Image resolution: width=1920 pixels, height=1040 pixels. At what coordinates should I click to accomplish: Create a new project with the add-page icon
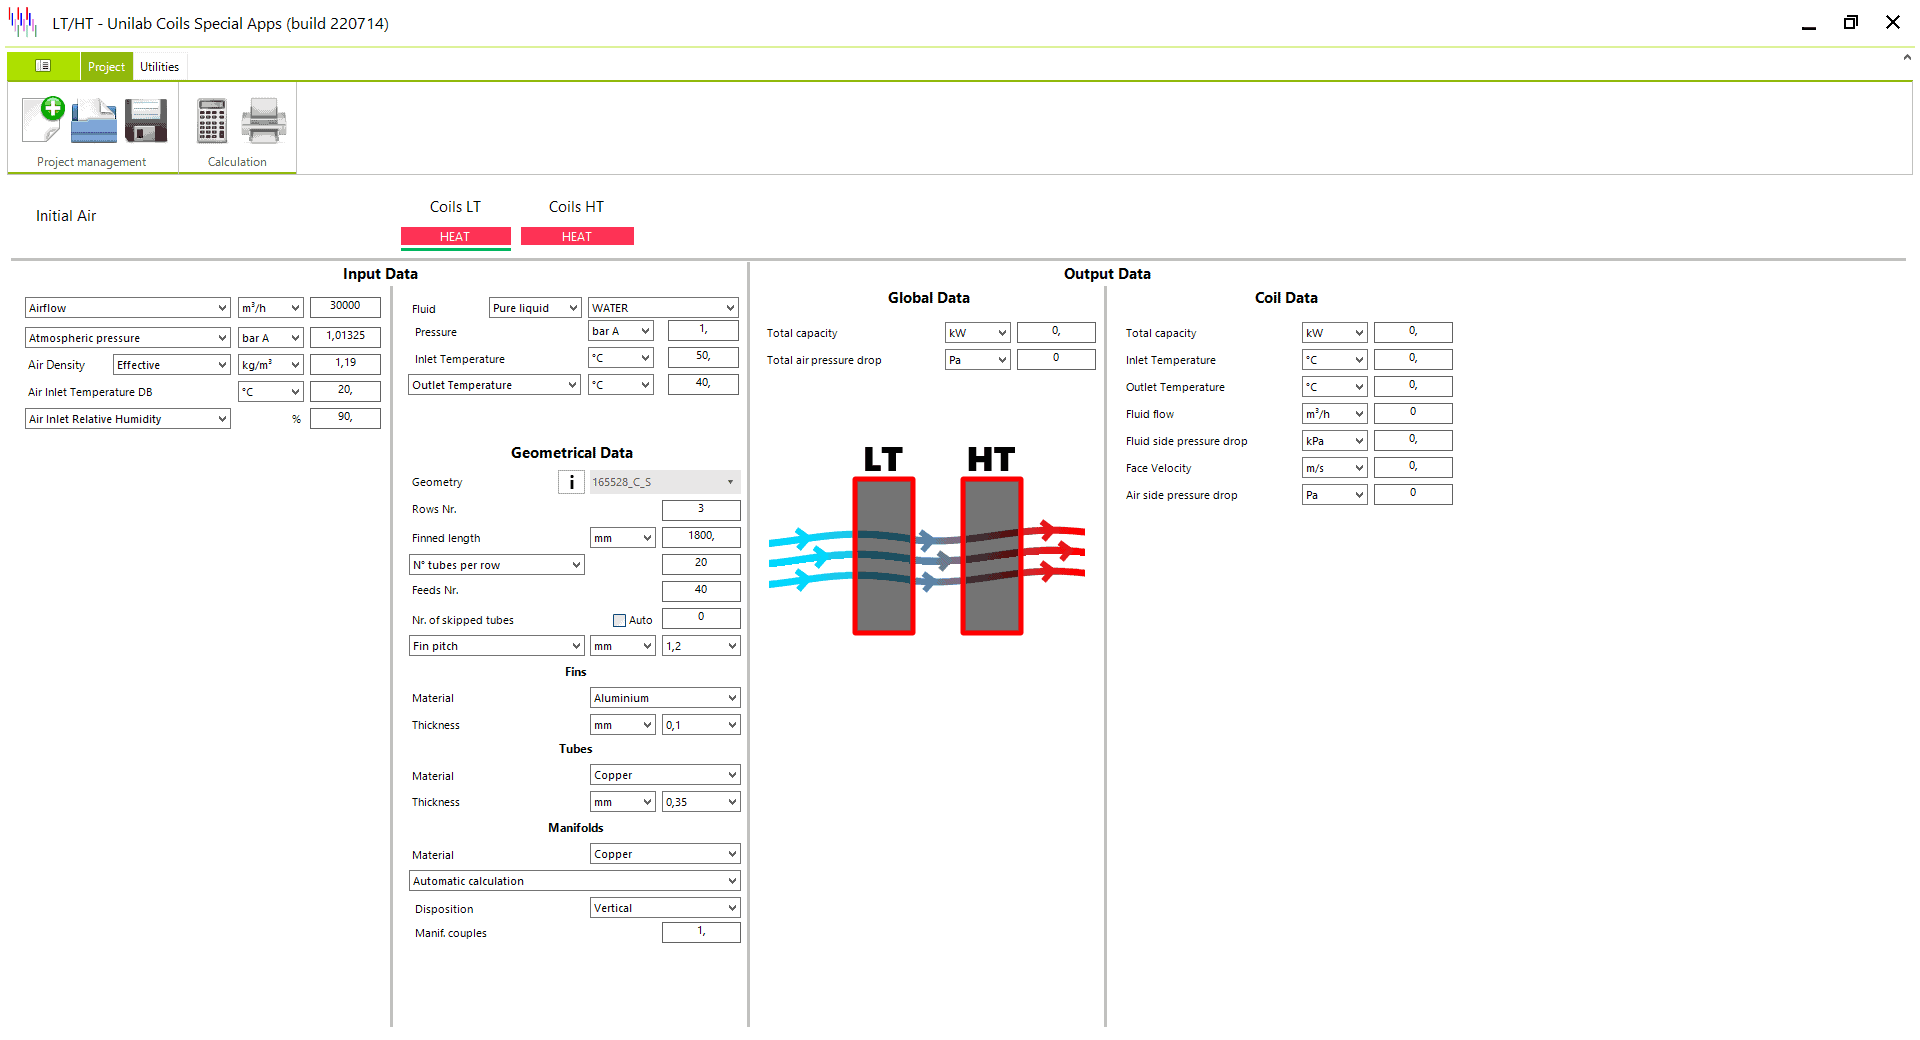tap(42, 119)
